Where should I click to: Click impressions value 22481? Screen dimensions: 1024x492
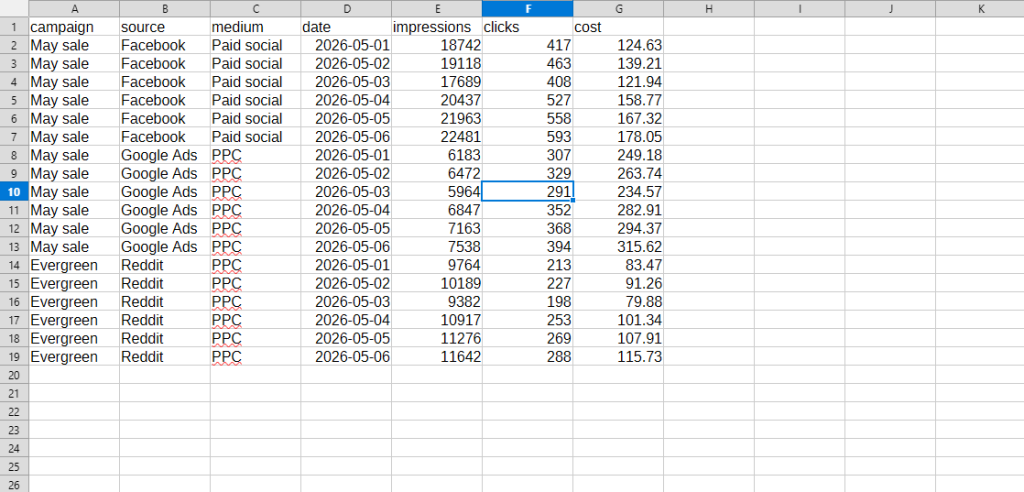[x=437, y=137]
